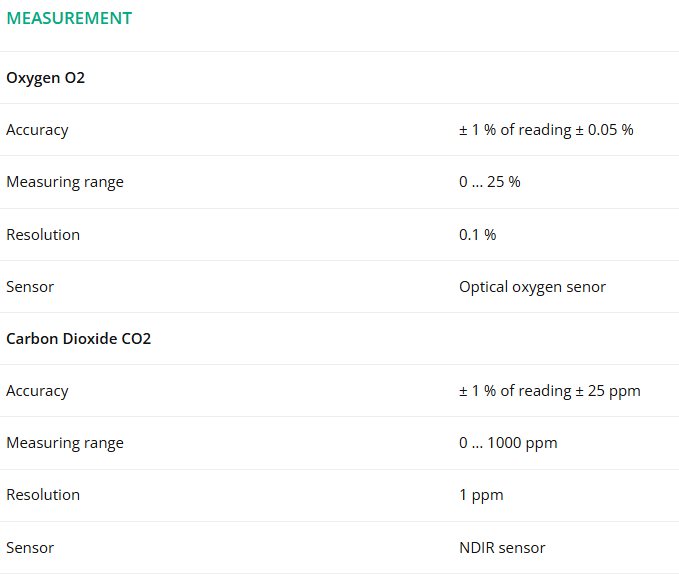This screenshot has width=679, height=579.
Task: Click the oxygen Resolution label
Action: tap(43, 235)
